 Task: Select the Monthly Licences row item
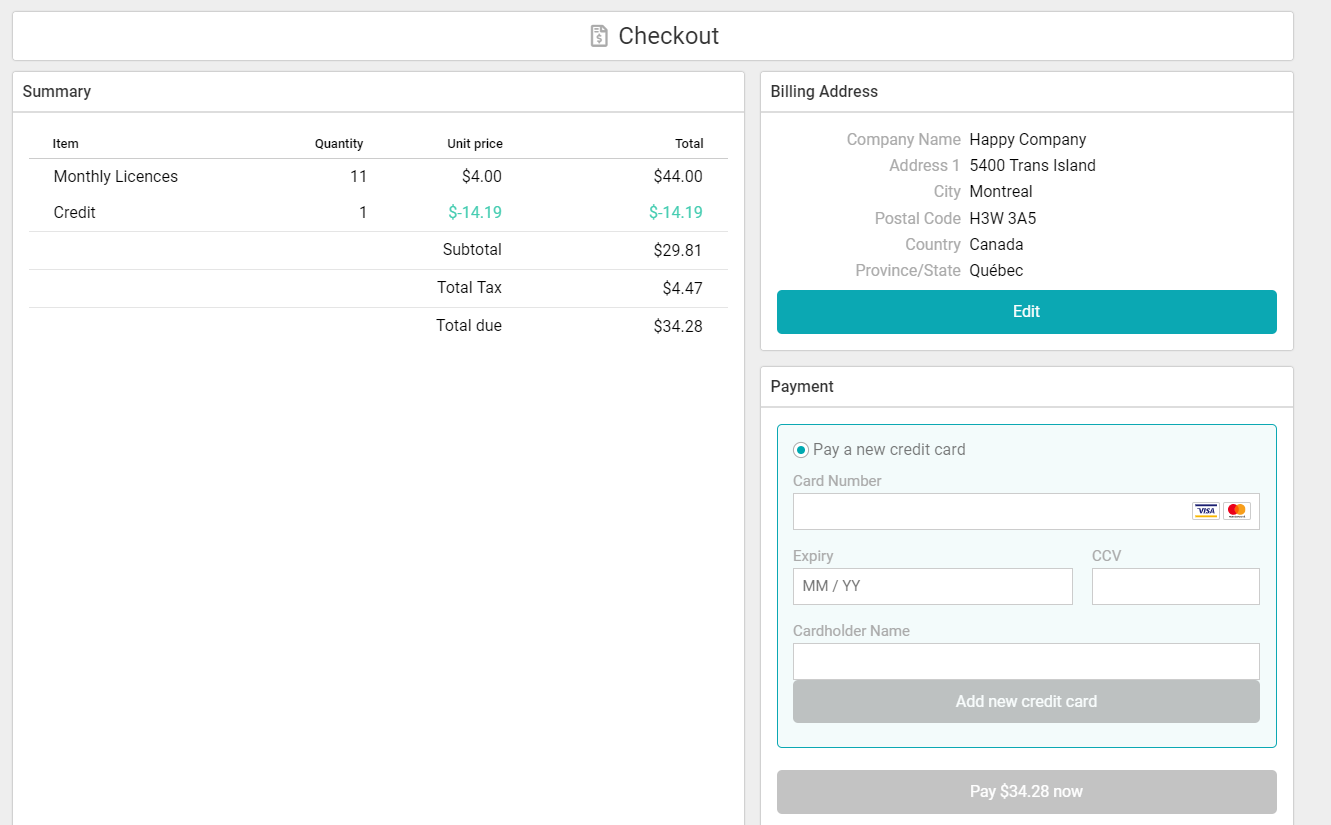pyautogui.click(x=116, y=176)
